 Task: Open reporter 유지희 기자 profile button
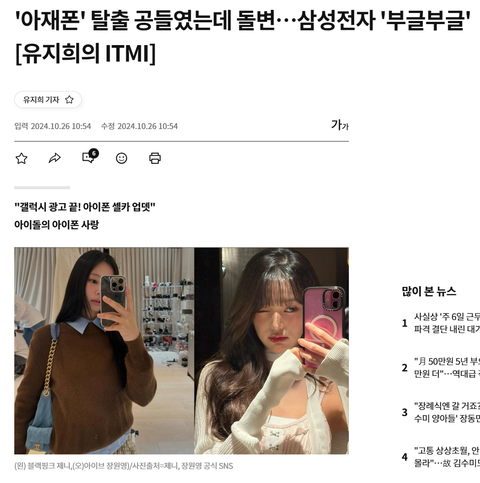(48, 100)
